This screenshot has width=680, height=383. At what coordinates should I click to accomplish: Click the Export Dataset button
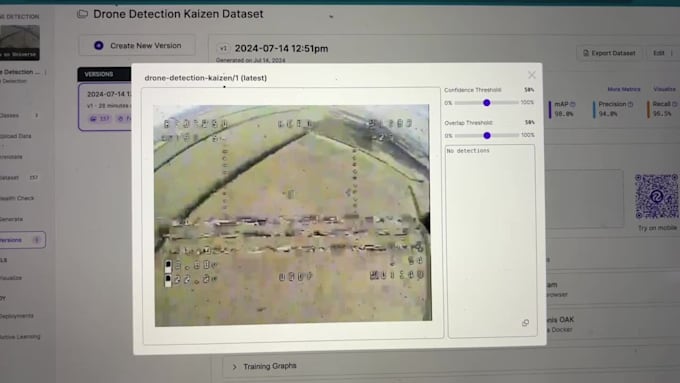(609, 53)
